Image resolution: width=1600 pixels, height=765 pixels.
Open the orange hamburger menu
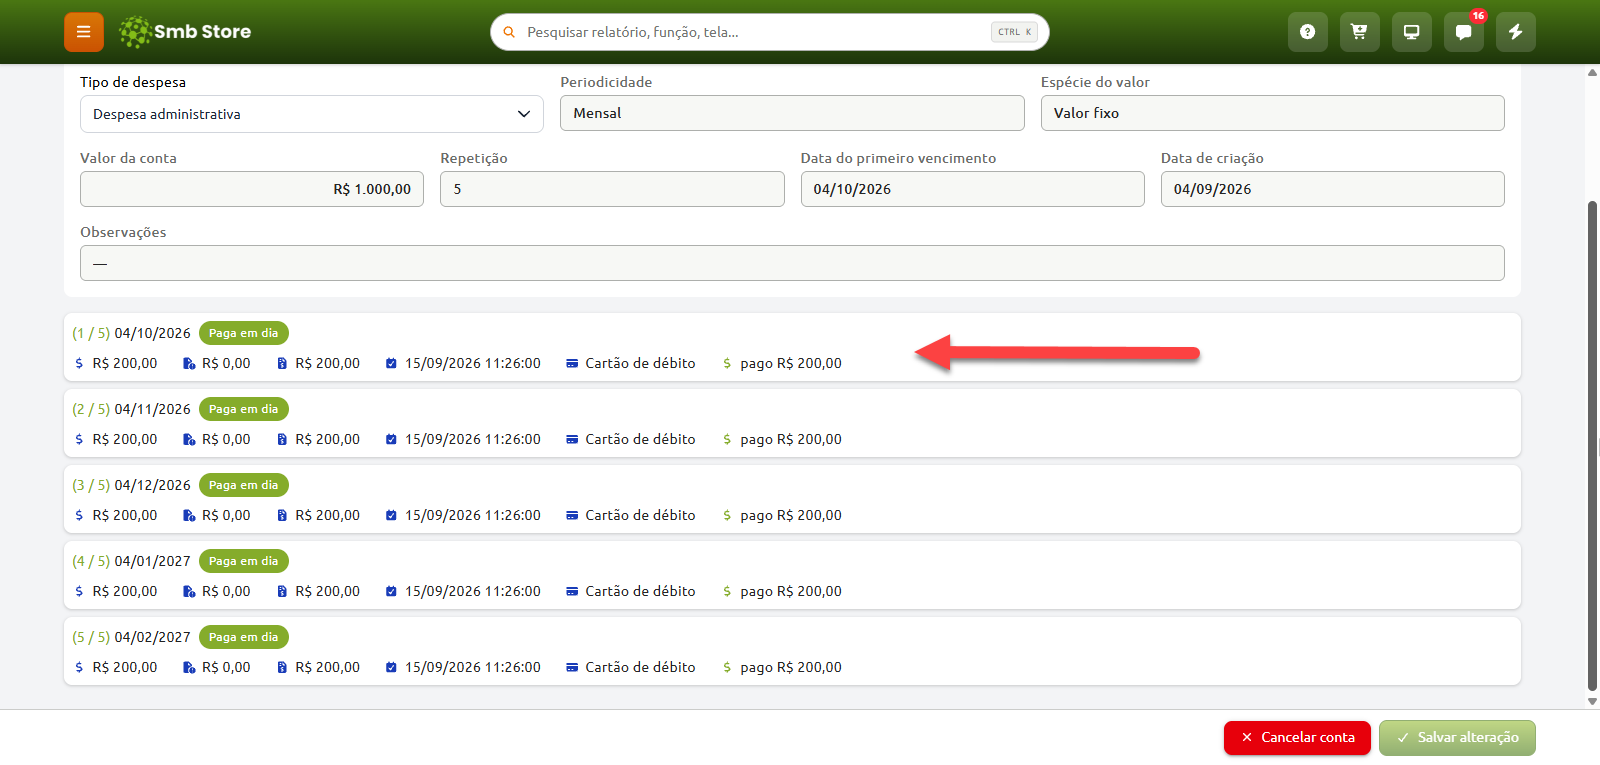pos(84,32)
